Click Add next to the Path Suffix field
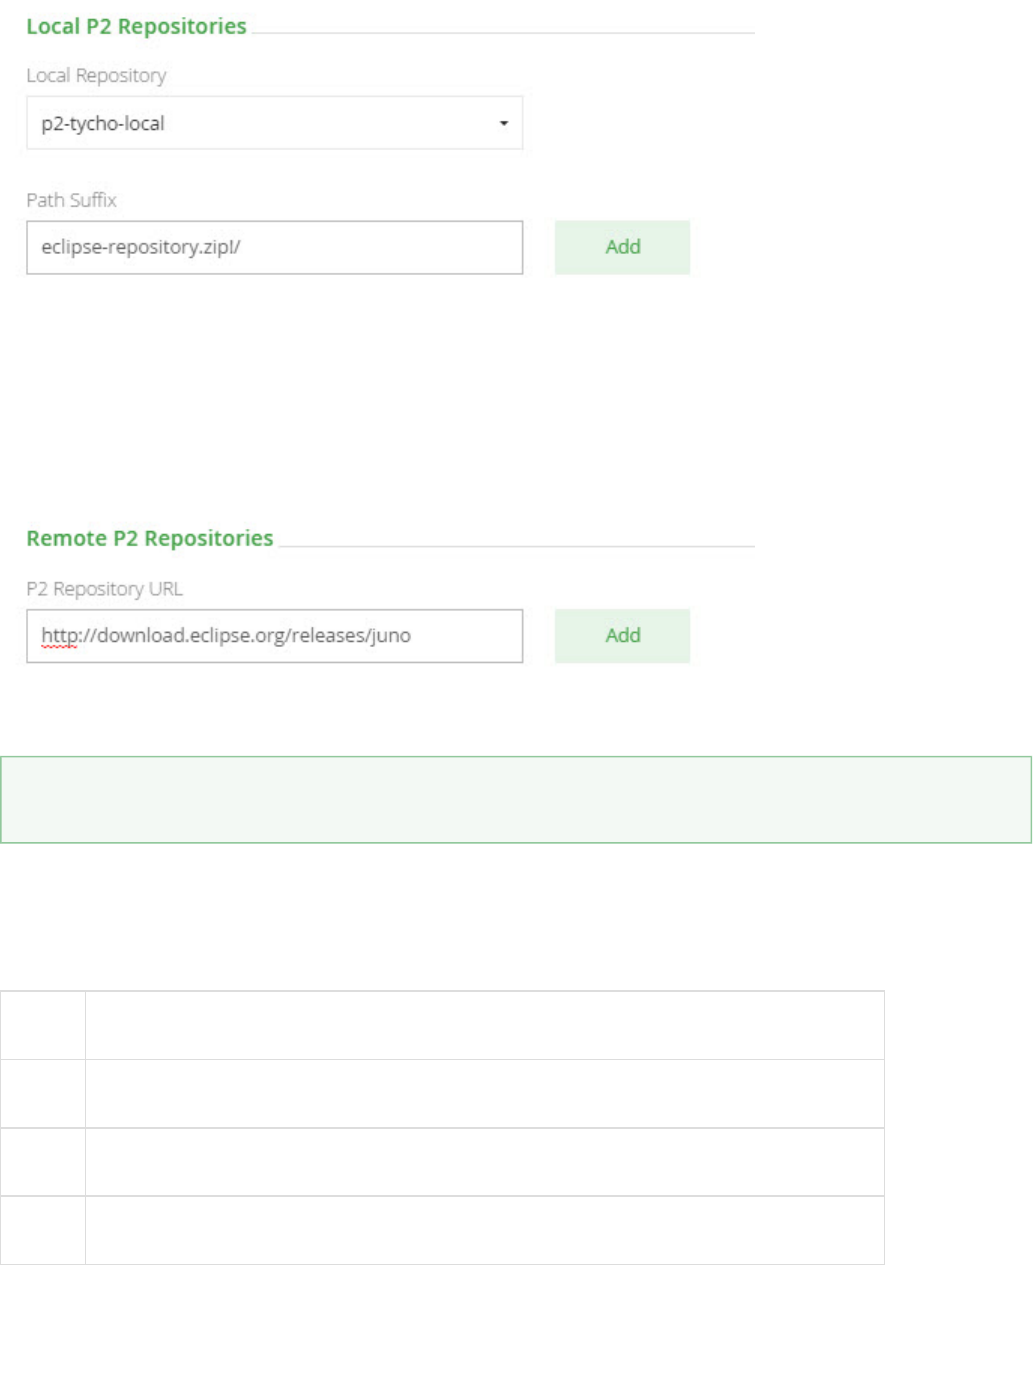The width and height of the screenshot is (1033, 1392). [622, 247]
